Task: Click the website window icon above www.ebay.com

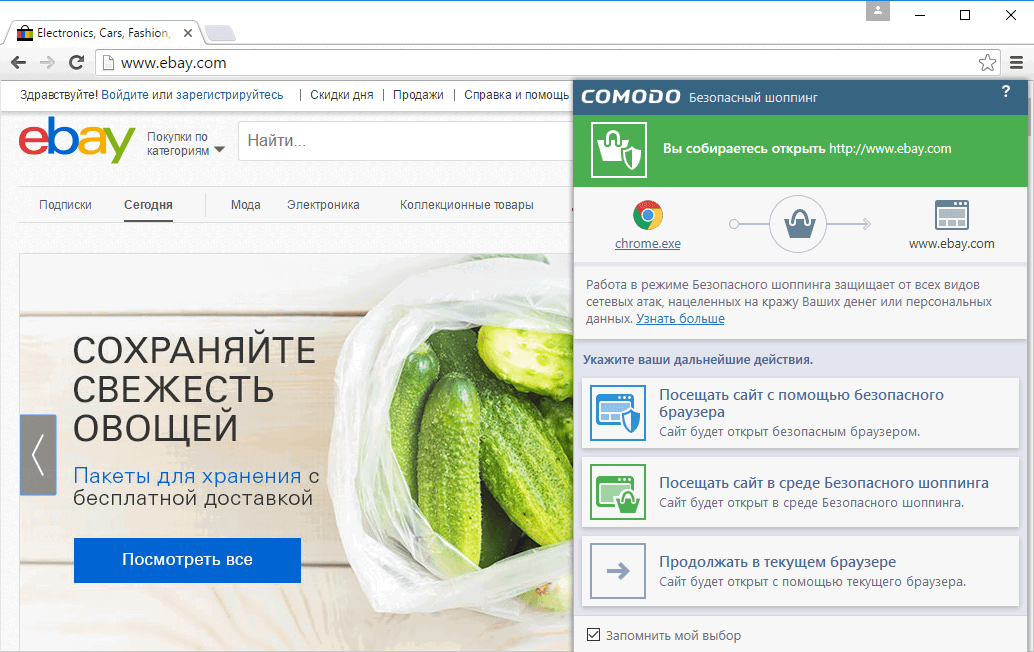Action: (x=952, y=215)
